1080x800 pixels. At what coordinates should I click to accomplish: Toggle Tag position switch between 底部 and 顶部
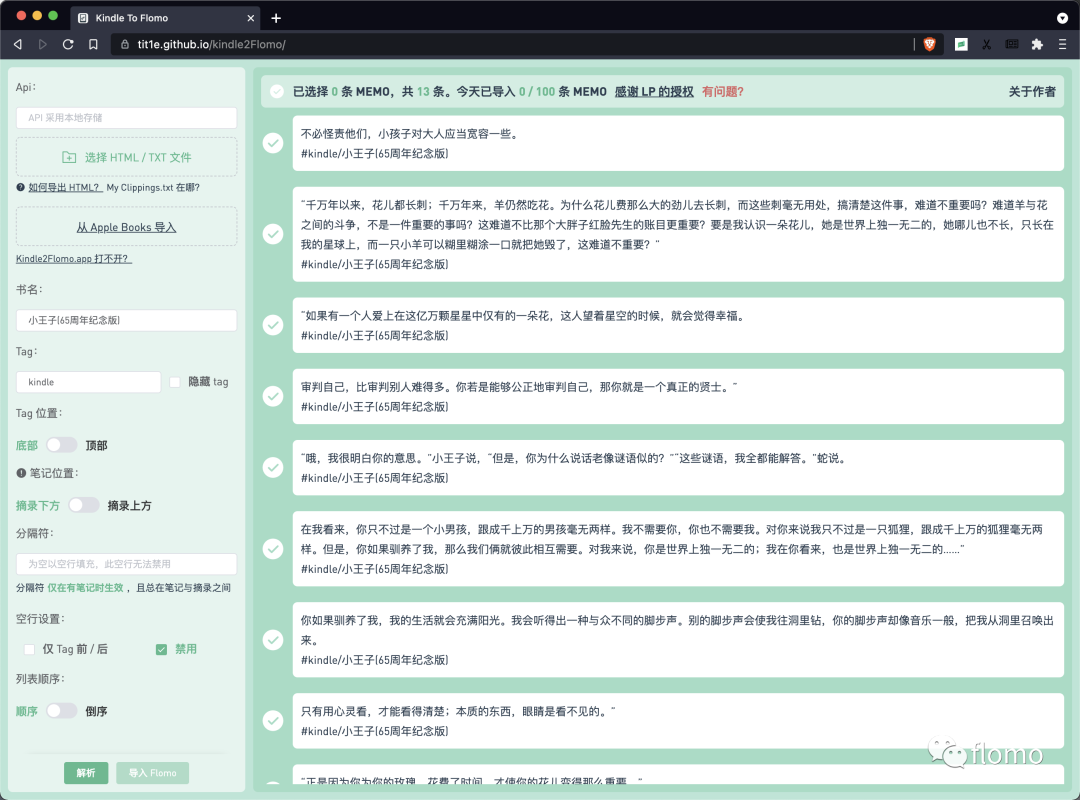61,445
